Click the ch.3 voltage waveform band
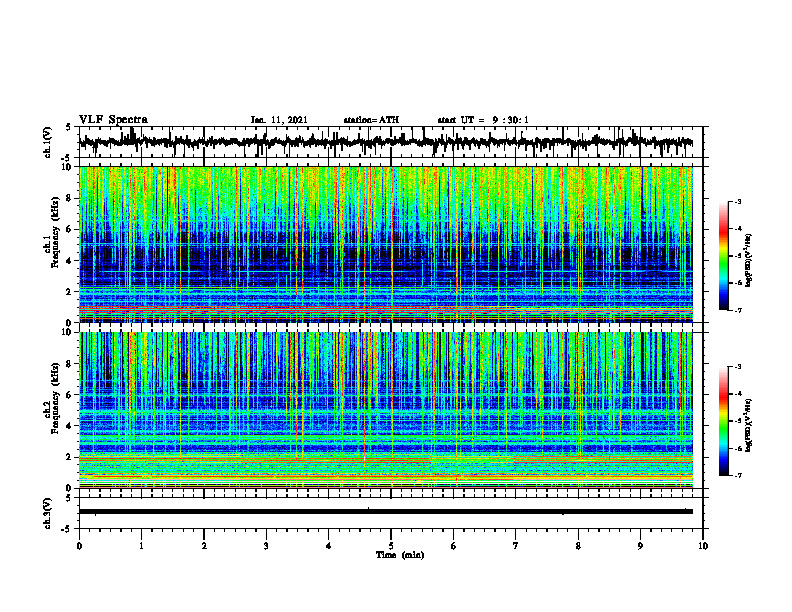This screenshot has width=792, height=612. [386, 512]
